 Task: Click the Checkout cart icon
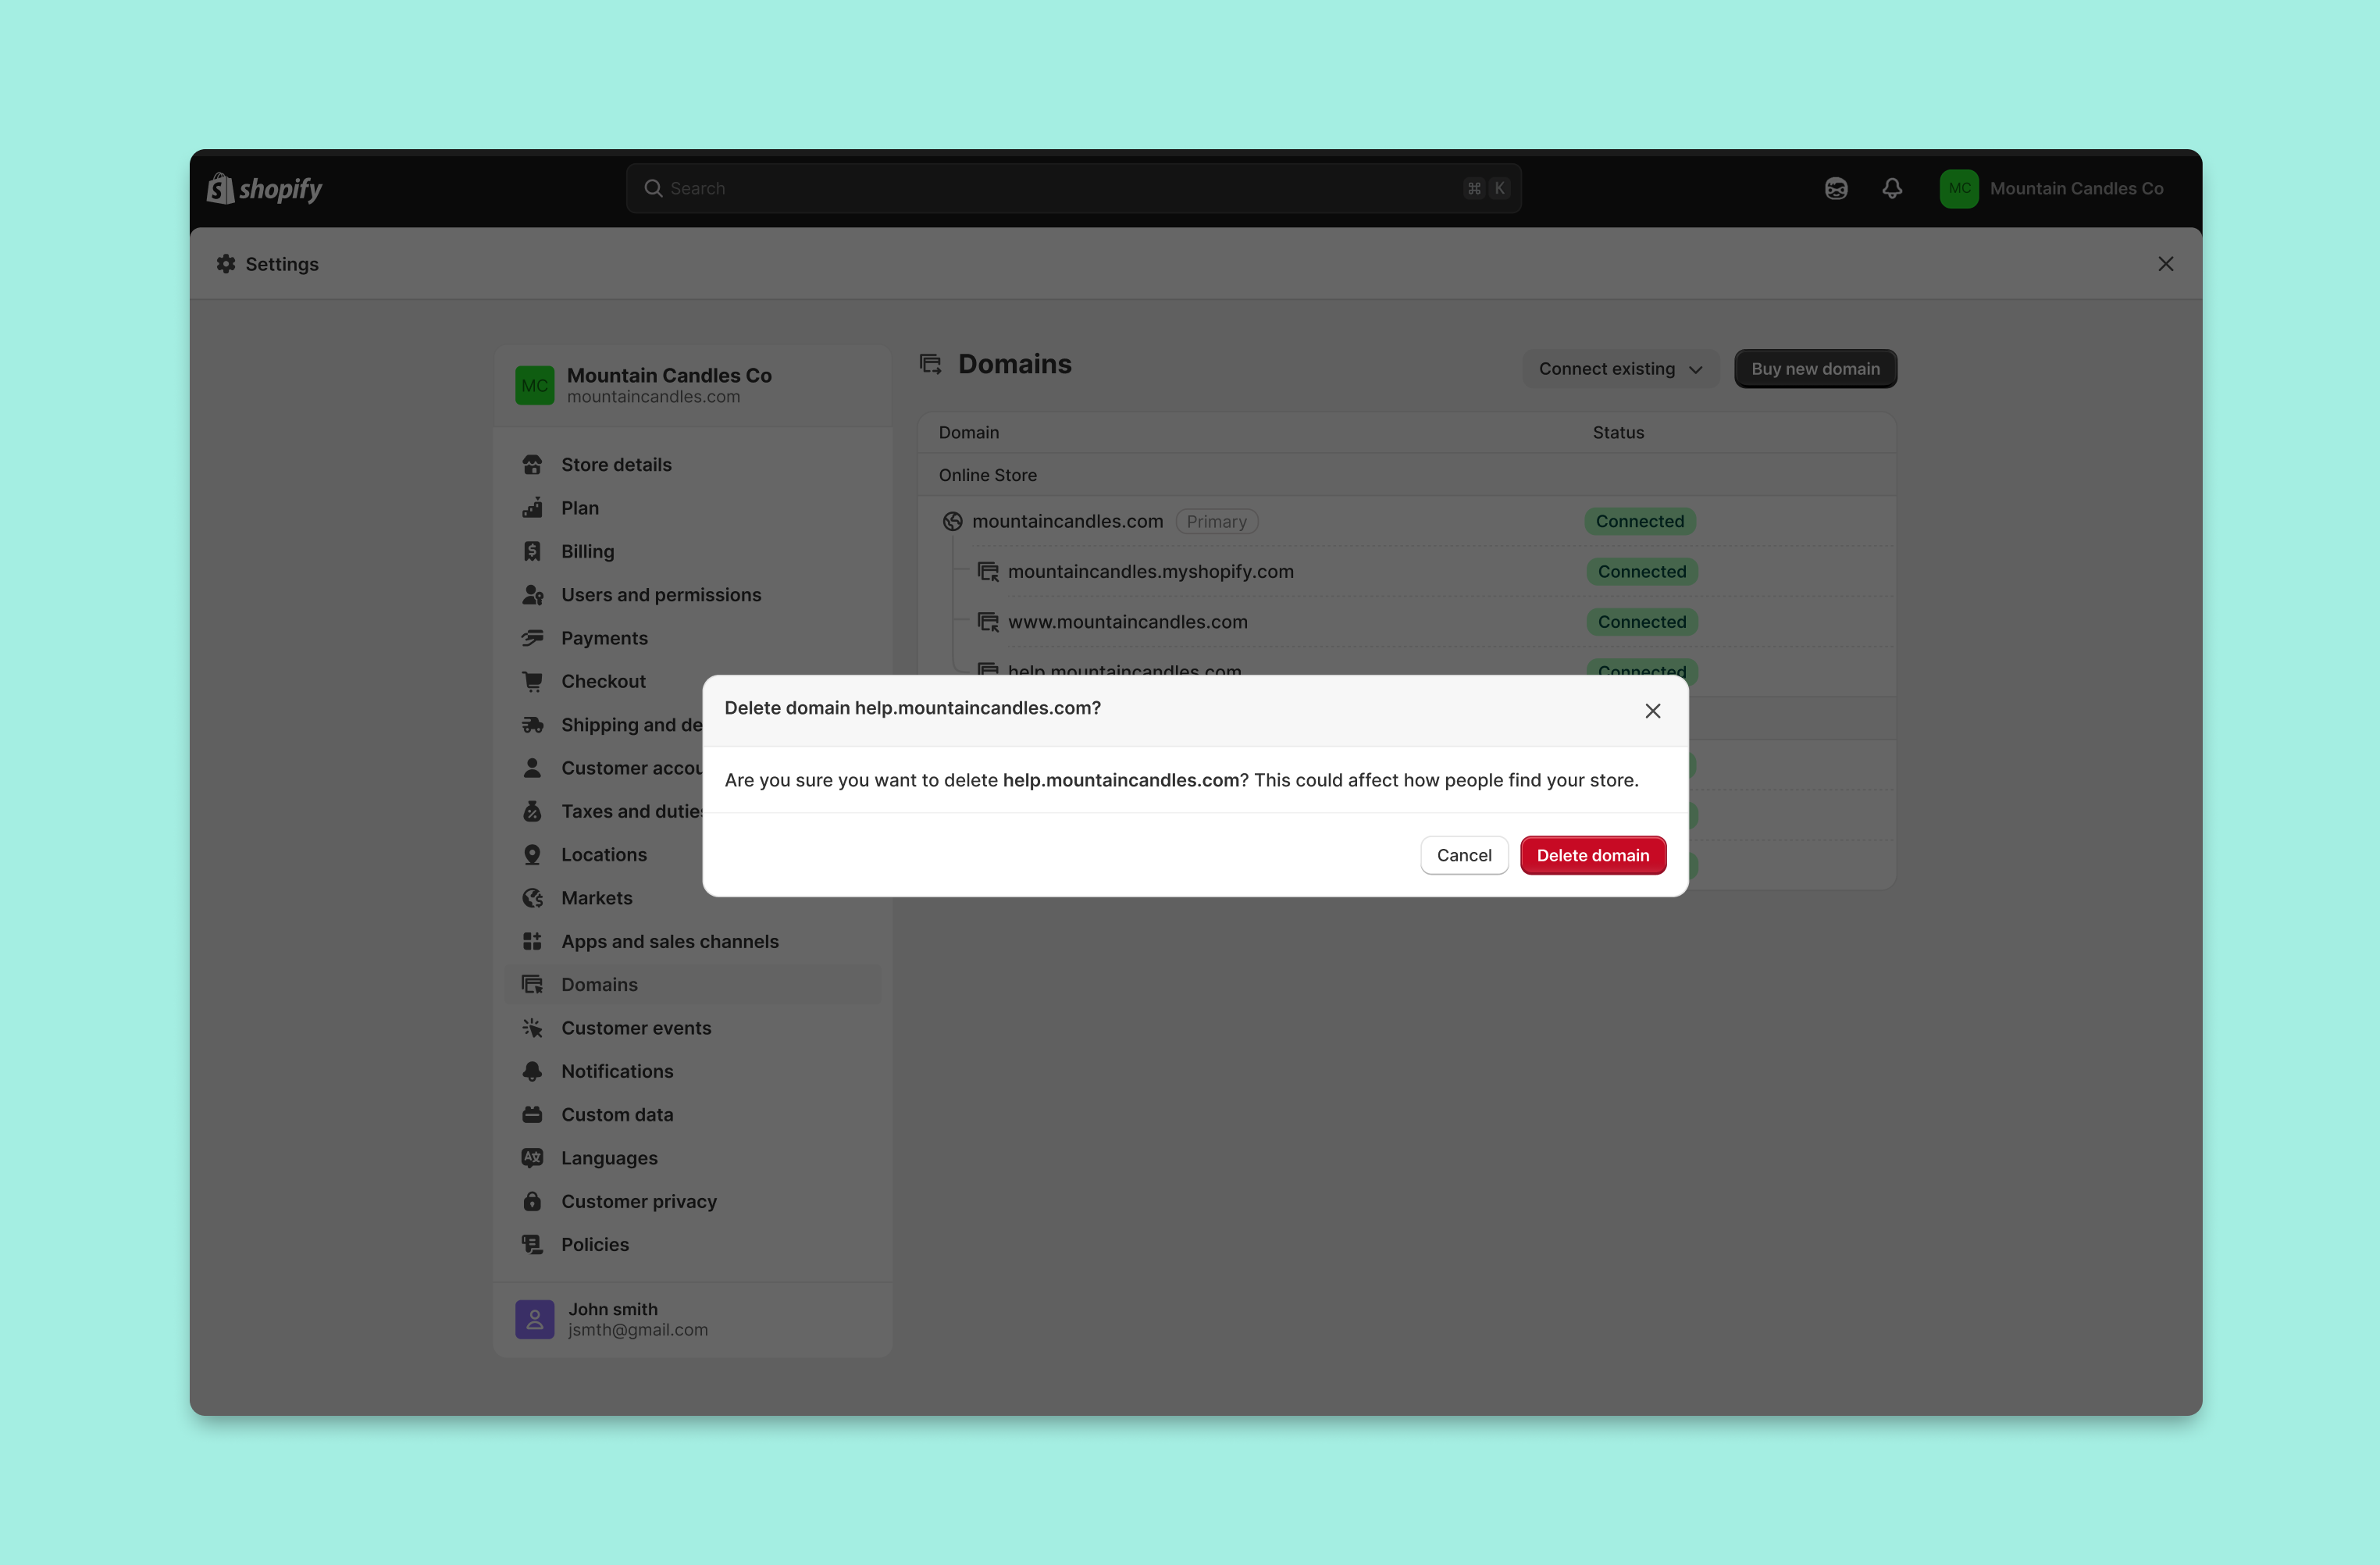pyautogui.click(x=532, y=681)
